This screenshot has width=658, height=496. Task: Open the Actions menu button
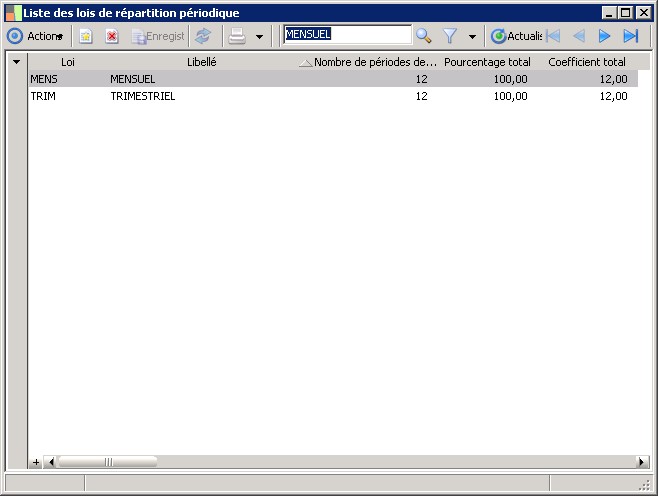pyautogui.click(x=35, y=36)
